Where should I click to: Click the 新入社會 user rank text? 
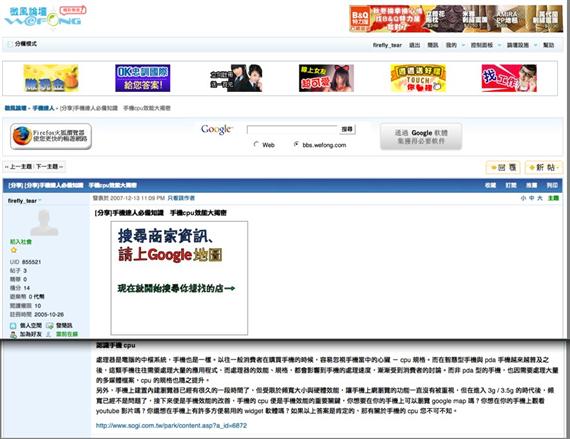[21, 242]
